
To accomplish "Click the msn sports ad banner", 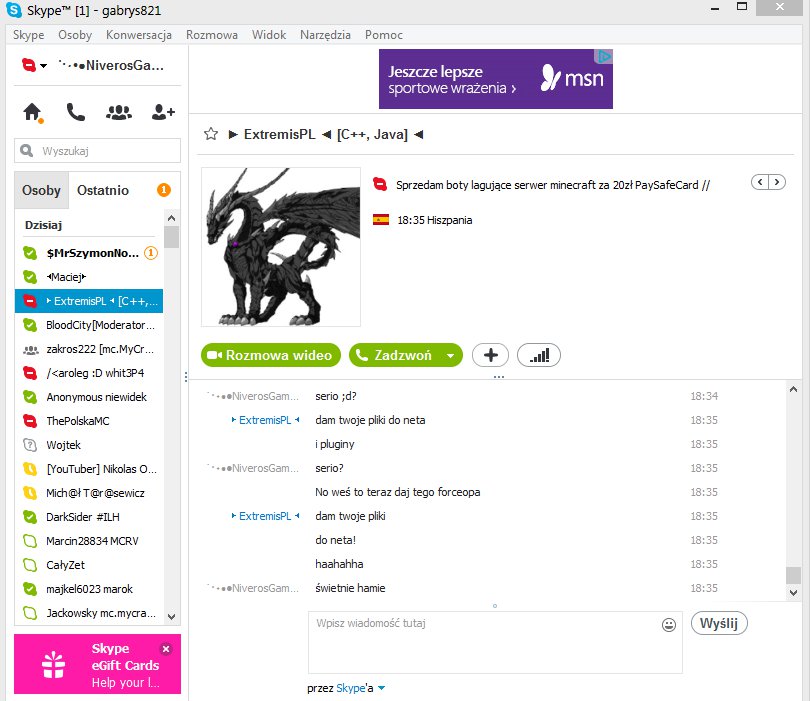I will tap(496, 79).
